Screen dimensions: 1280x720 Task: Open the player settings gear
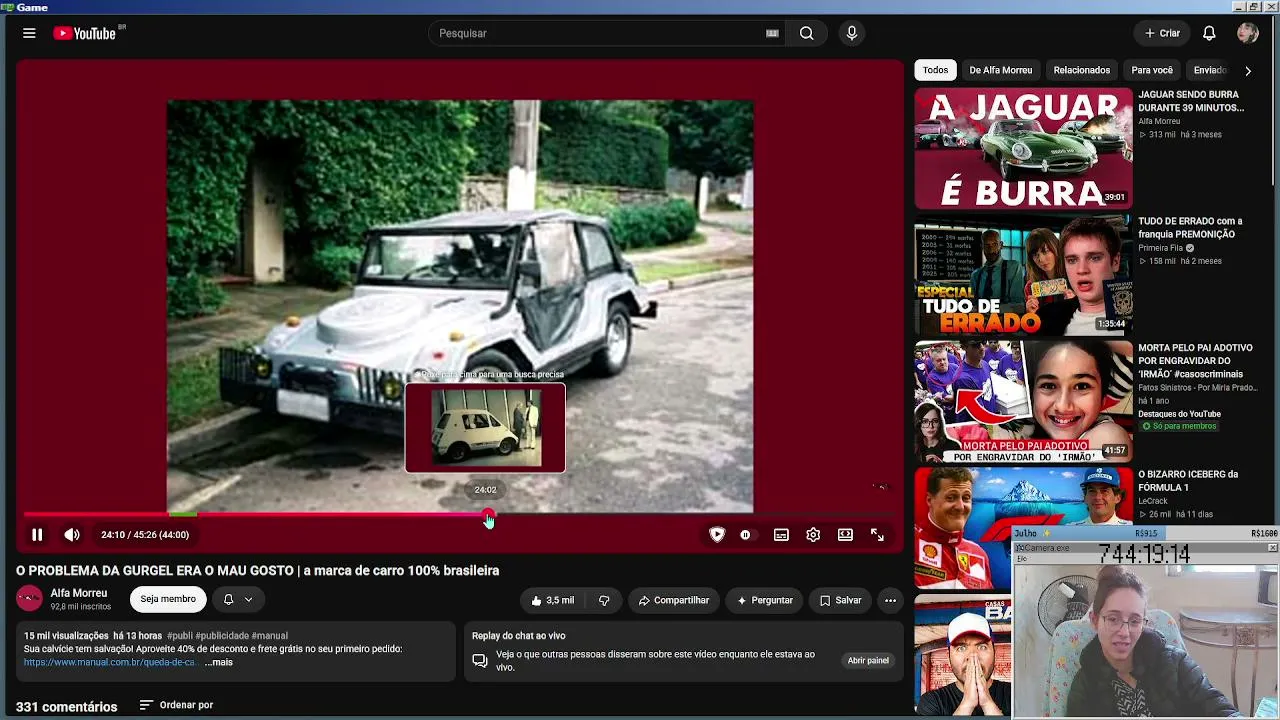click(x=813, y=535)
